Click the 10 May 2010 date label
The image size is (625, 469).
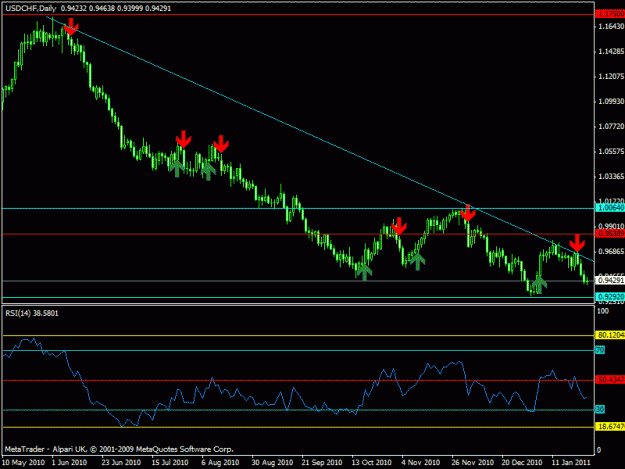(23, 463)
